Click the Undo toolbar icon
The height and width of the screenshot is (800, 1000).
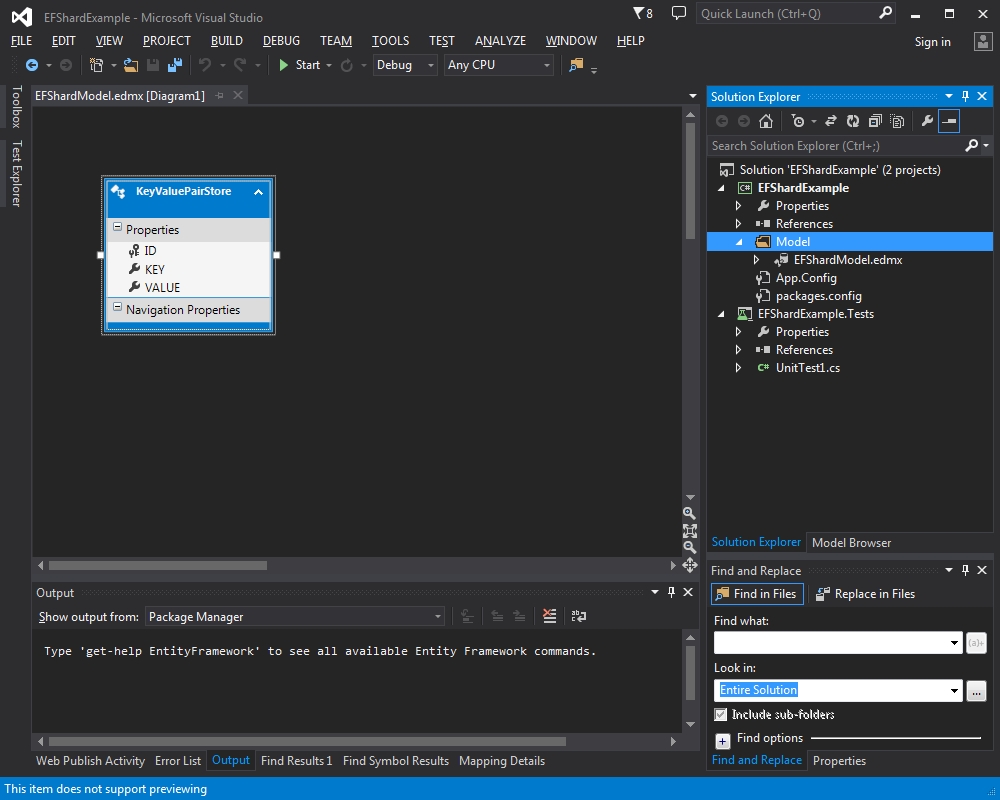[205, 65]
